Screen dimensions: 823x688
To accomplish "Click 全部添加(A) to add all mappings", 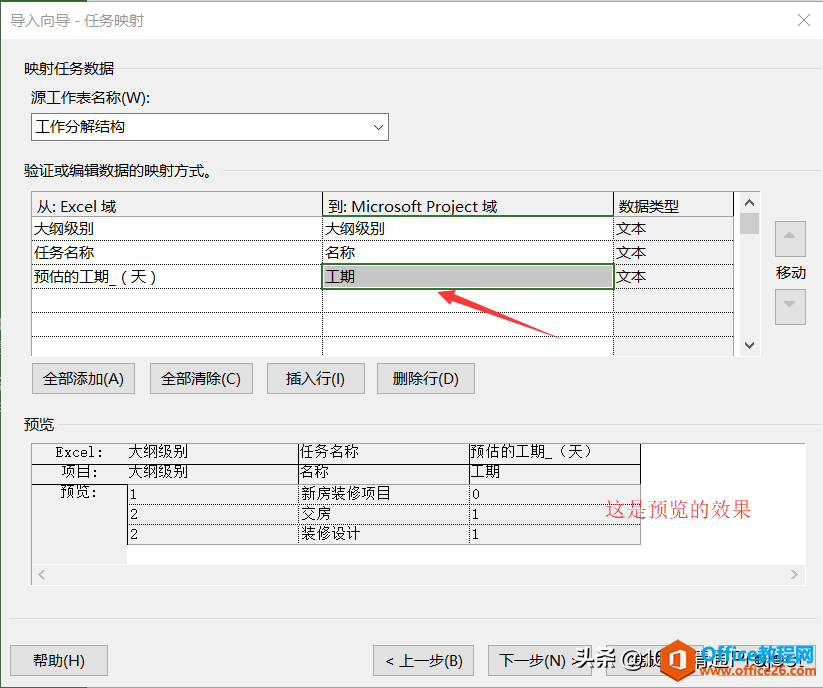I will coord(83,378).
